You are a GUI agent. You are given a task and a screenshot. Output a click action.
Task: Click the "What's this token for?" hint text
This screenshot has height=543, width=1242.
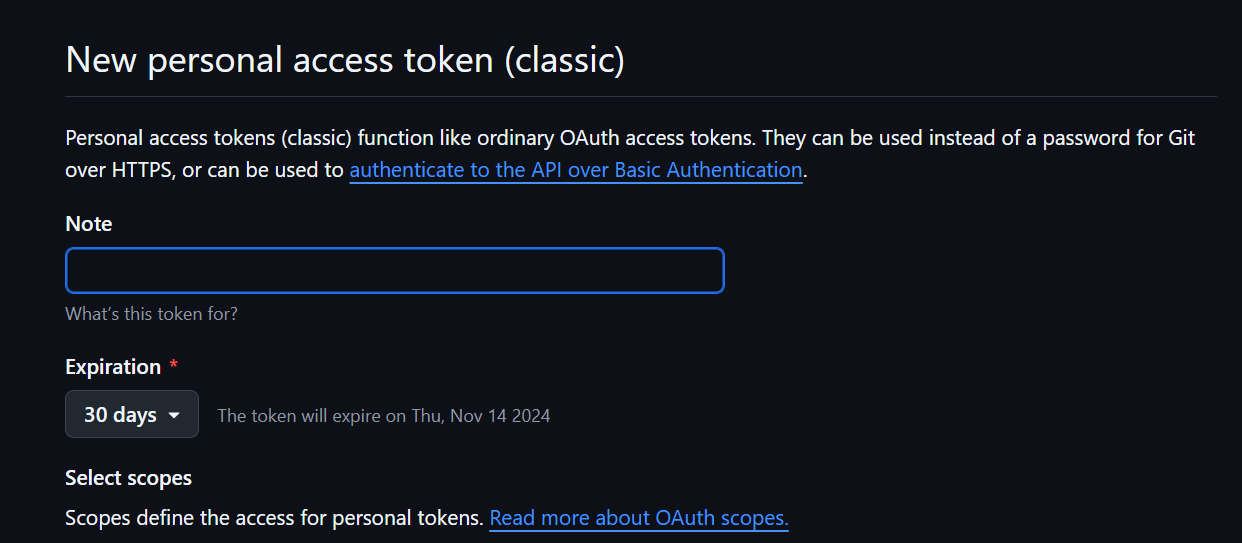coord(151,314)
